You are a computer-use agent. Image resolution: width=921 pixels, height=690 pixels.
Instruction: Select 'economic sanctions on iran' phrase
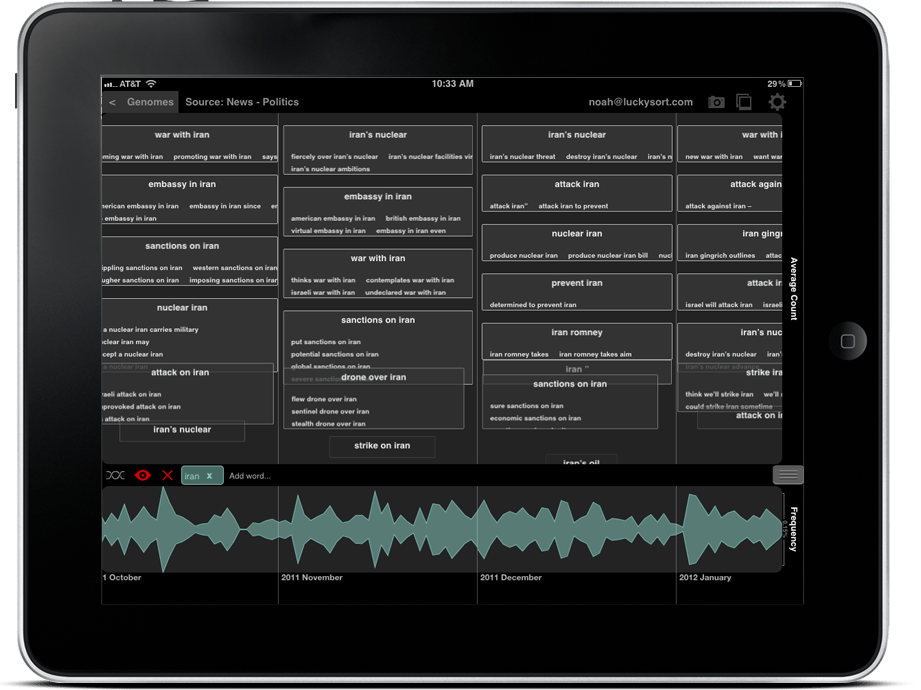point(535,418)
